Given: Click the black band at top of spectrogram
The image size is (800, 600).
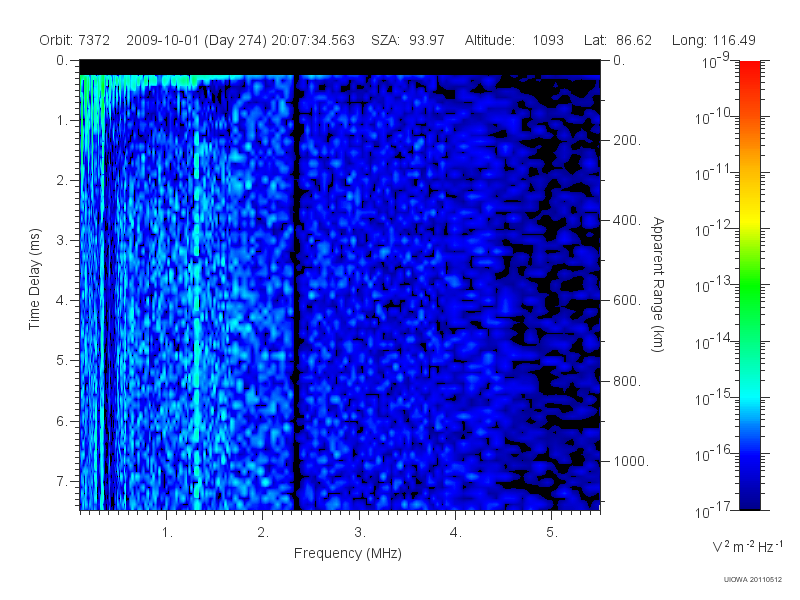Looking at the screenshot, I should (340, 67).
